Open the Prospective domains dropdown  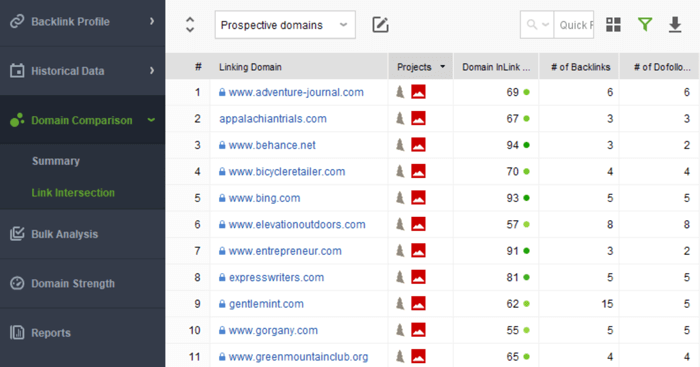(x=285, y=25)
